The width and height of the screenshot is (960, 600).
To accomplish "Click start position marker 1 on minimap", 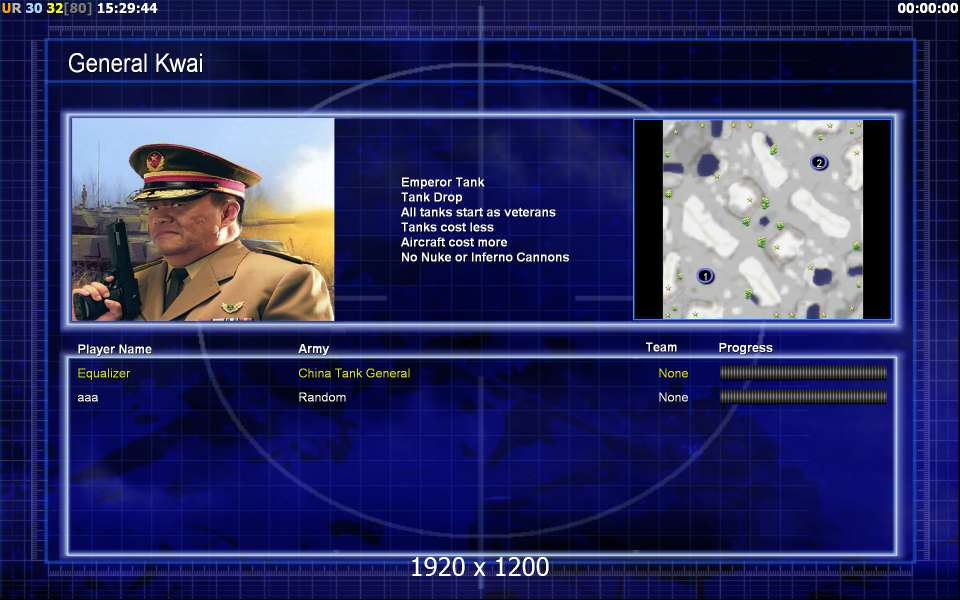I will [705, 276].
